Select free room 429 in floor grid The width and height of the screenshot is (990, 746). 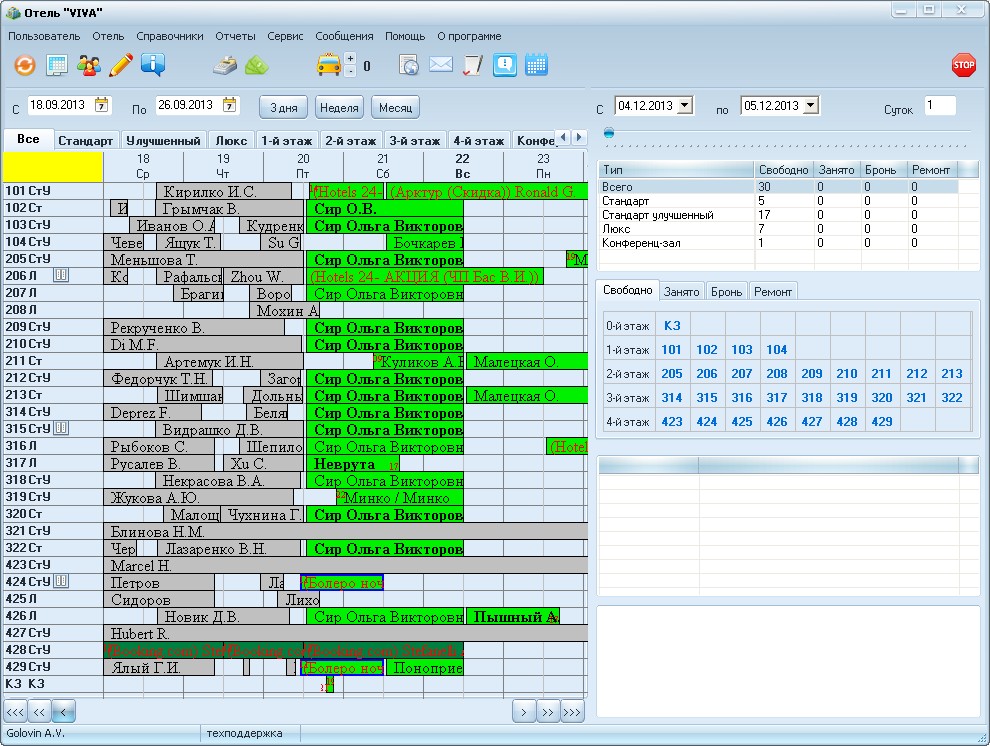881,422
